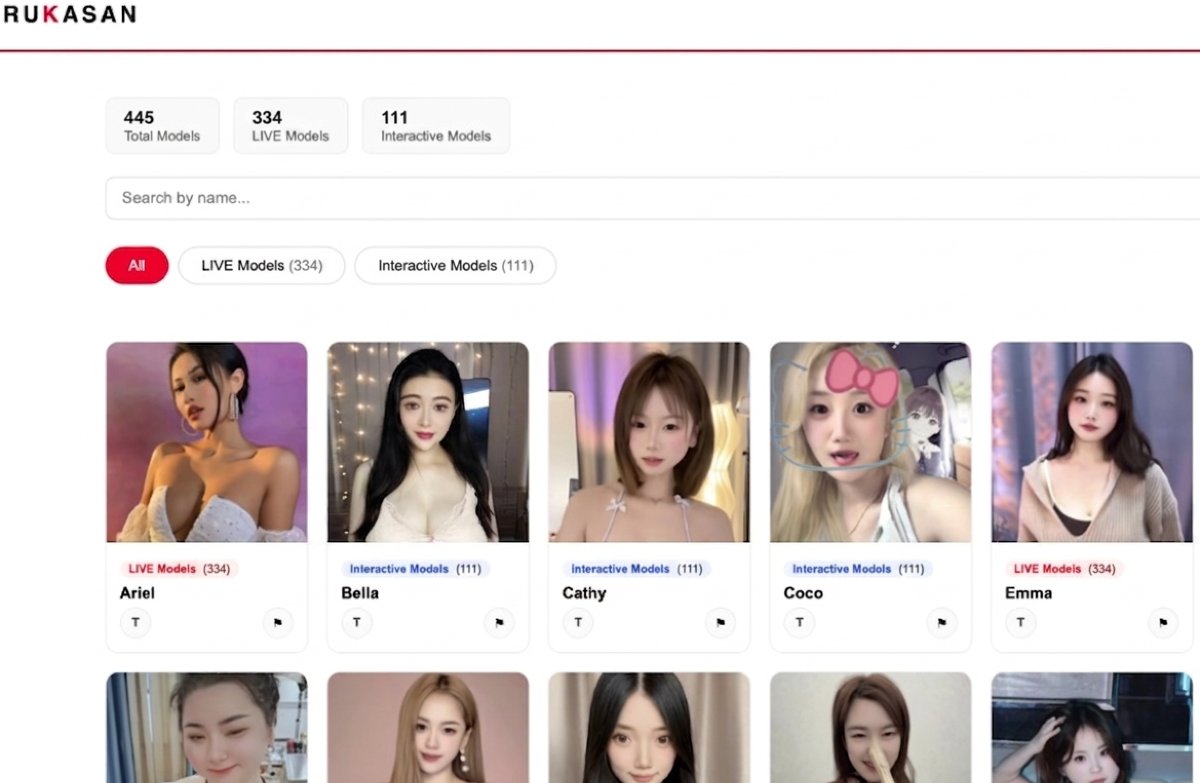
Task: Hit the flag icon on Emma's card
Action: [1162, 622]
